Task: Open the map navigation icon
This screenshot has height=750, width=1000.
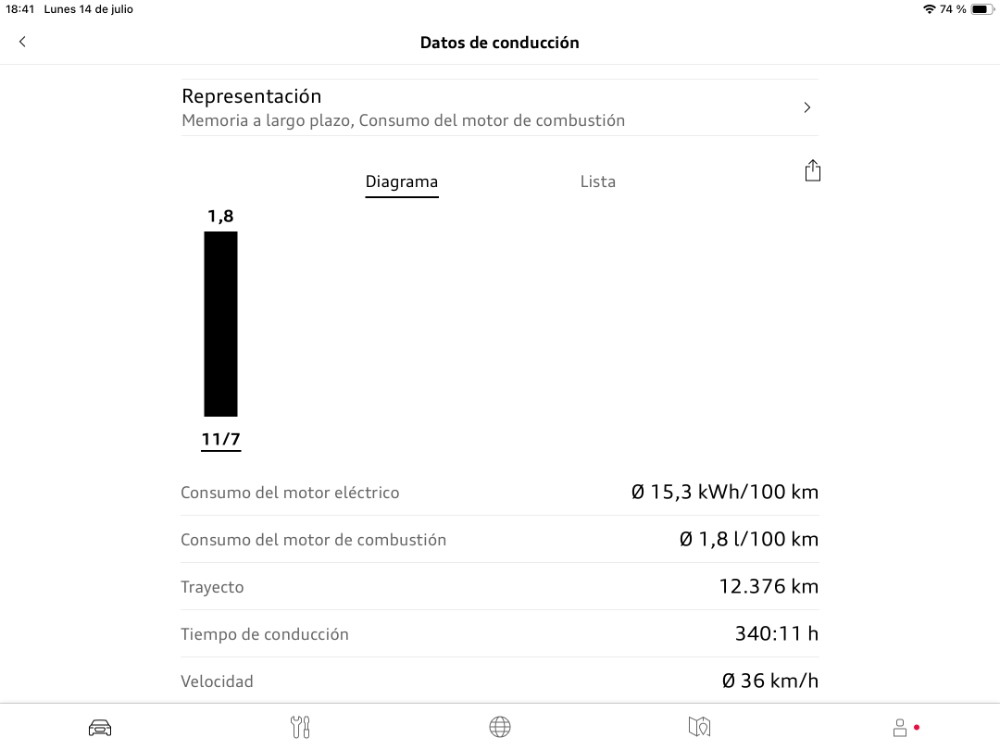Action: coord(700,727)
